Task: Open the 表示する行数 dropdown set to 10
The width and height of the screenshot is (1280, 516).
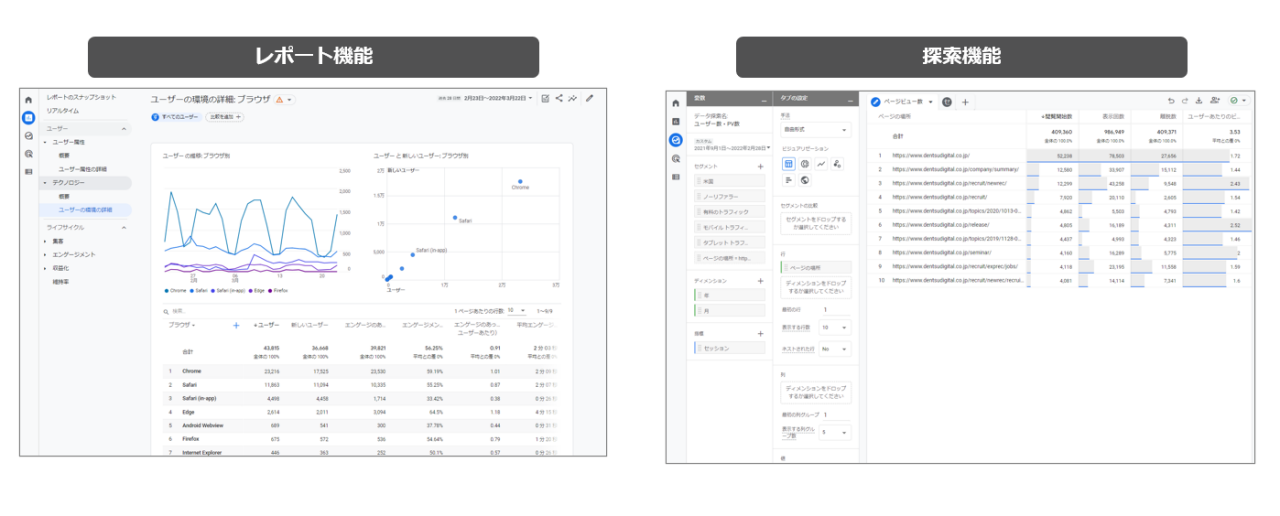Action: pyautogui.click(x=834, y=327)
